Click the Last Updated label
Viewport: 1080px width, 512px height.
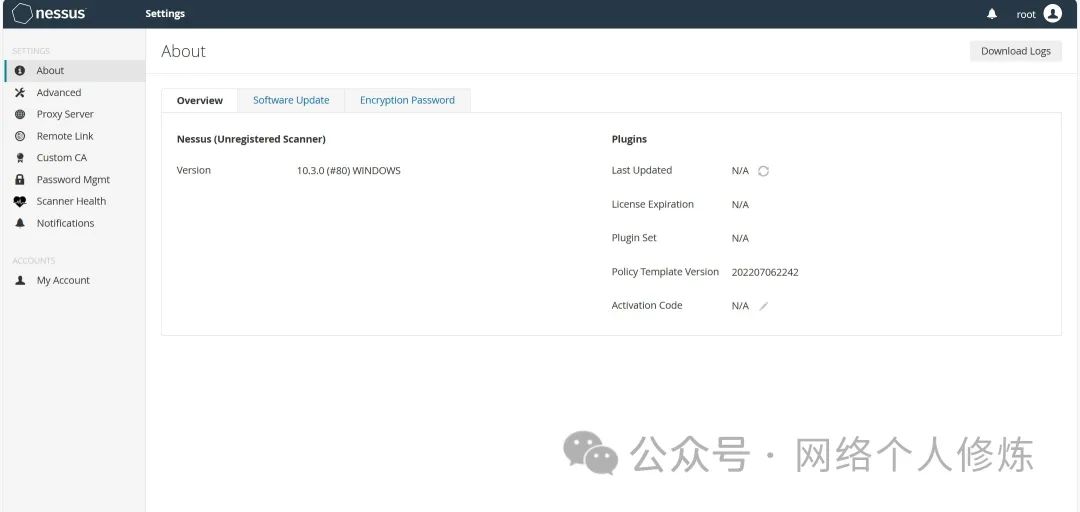(642, 170)
